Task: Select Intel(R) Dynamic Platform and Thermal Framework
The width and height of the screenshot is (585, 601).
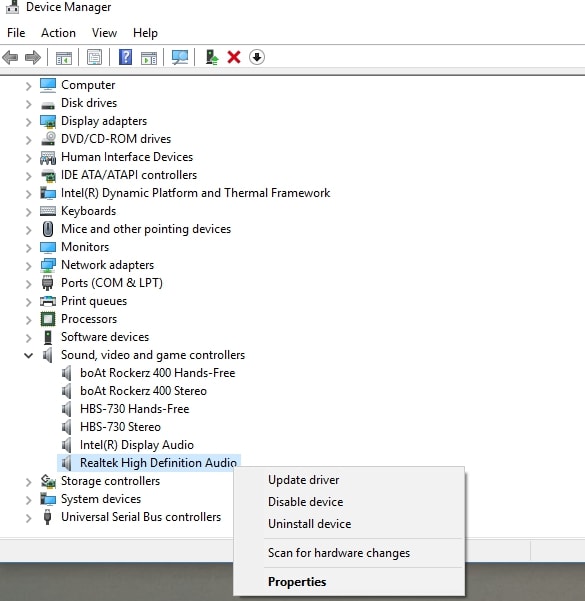Action: click(196, 193)
